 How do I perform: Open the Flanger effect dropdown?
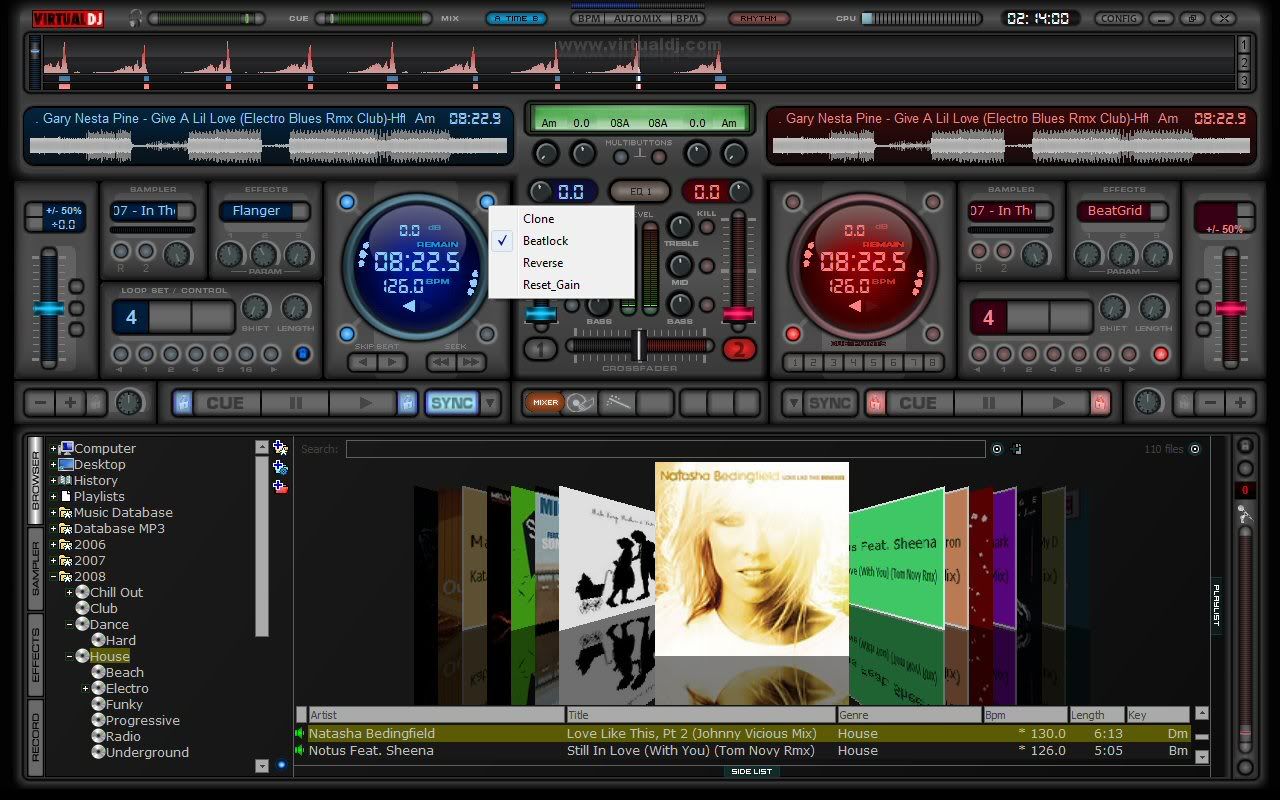coord(301,211)
